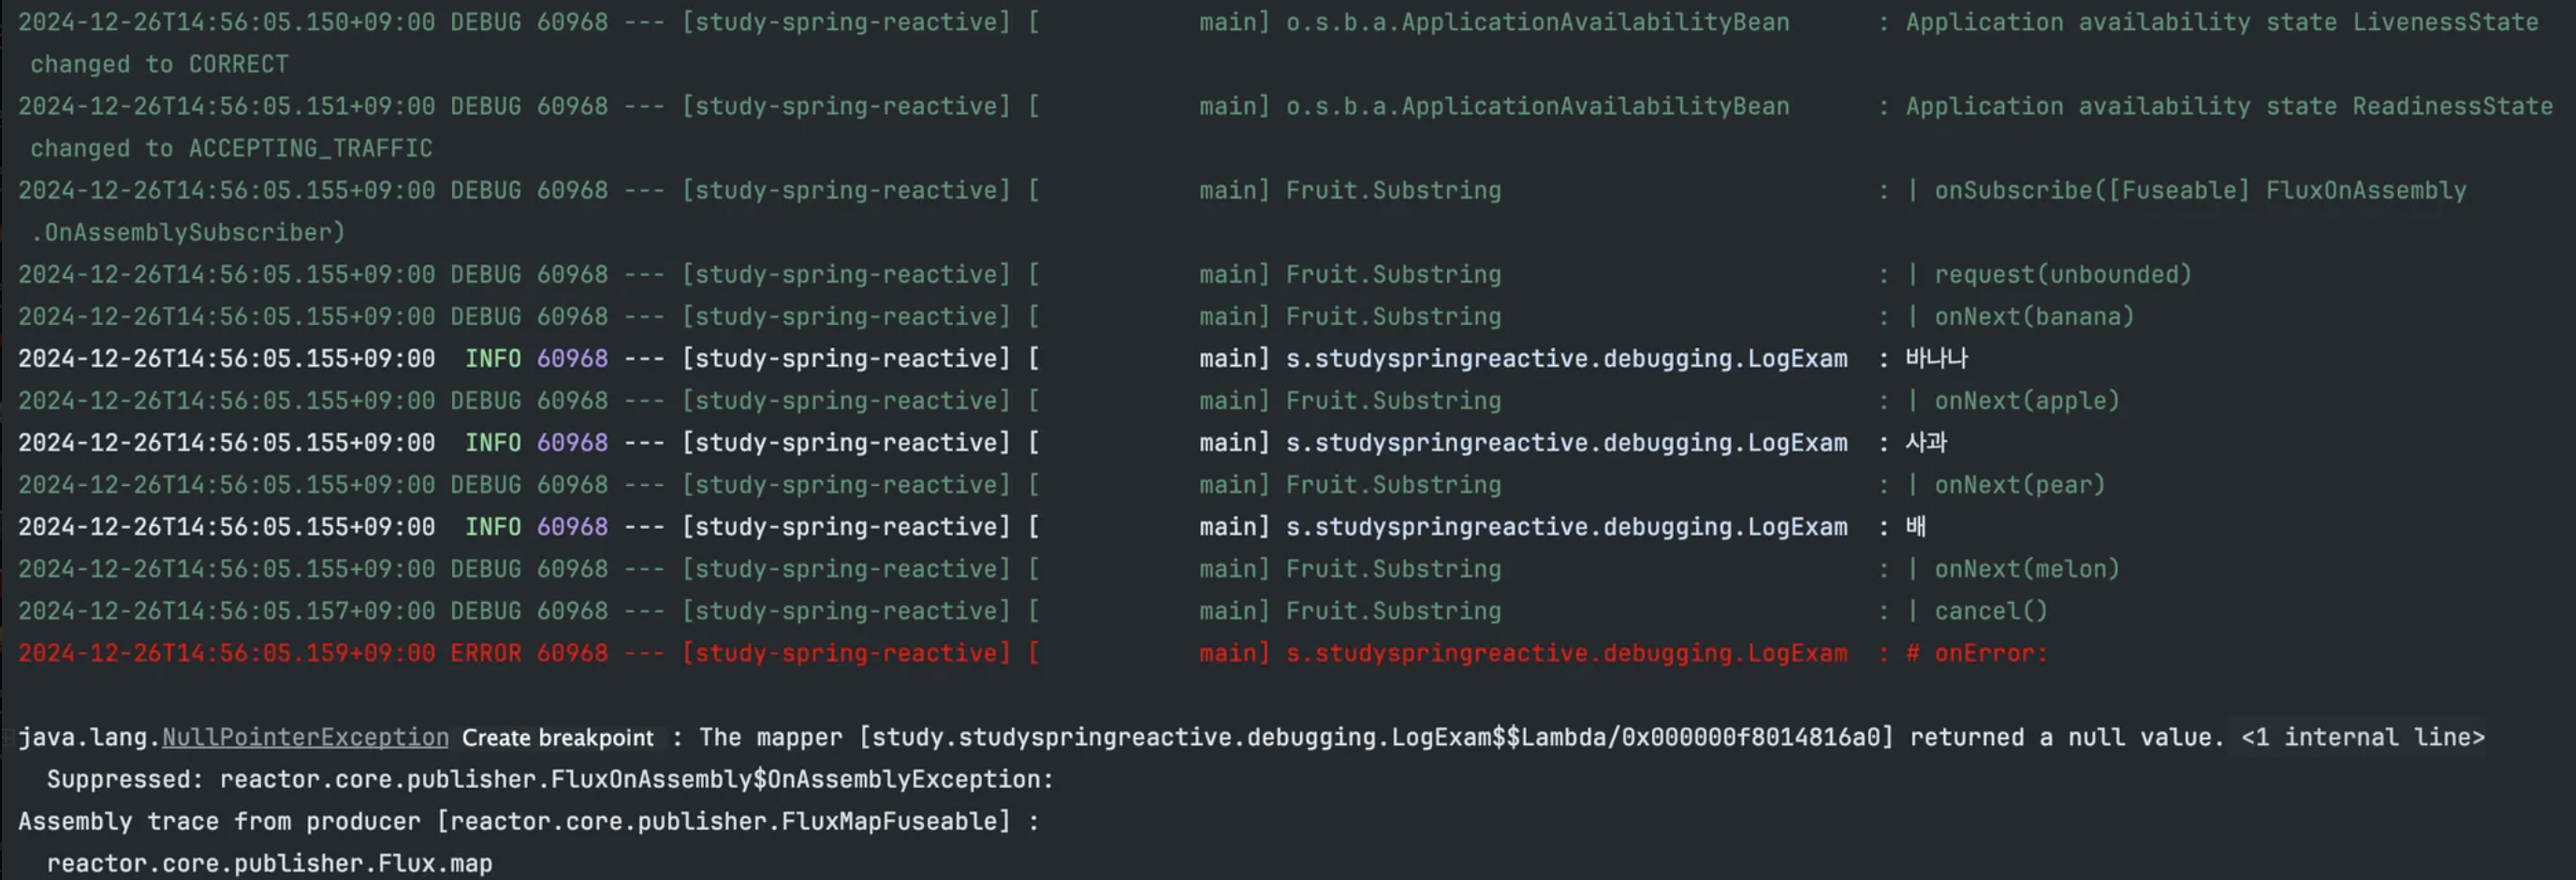Select the '사과' log output
Viewport: 2576px width, 880px height.
coord(1926,442)
